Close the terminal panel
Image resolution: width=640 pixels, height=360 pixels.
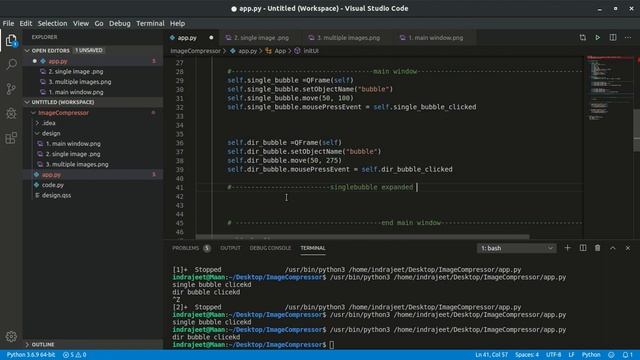point(628,248)
